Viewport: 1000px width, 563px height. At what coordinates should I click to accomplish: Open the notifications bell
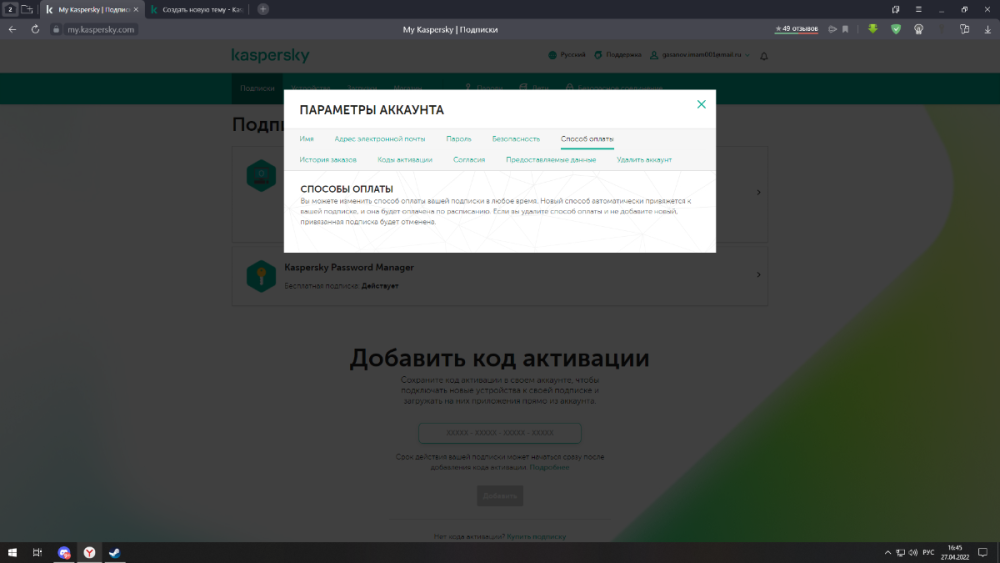tap(764, 56)
